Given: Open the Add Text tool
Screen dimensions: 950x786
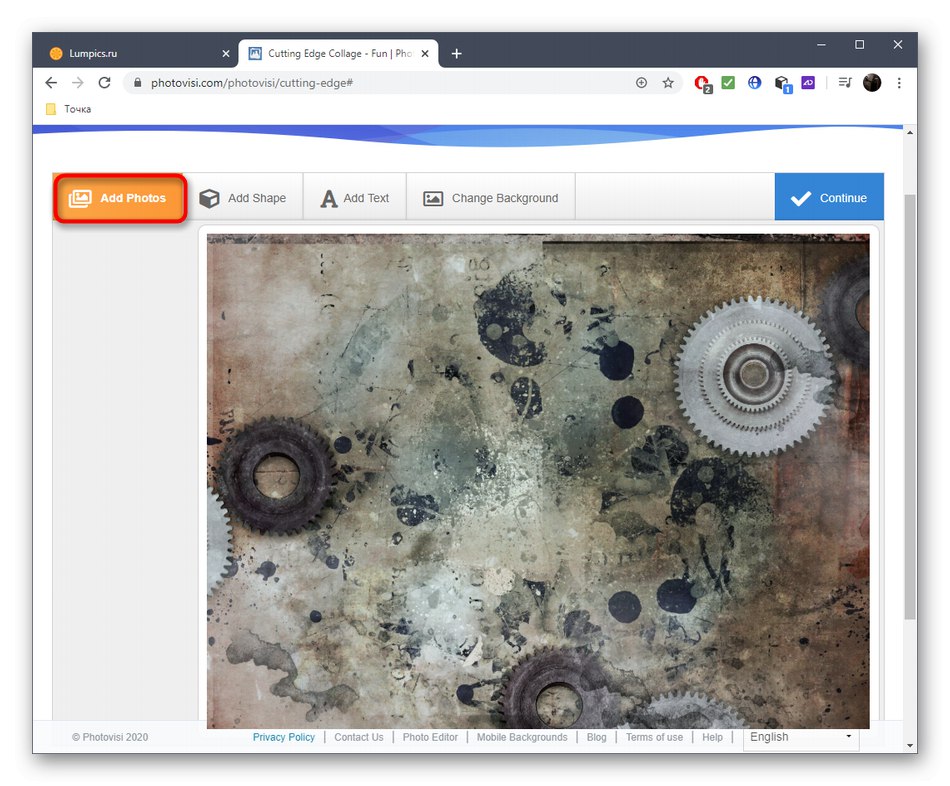Looking at the screenshot, I should click(x=354, y=198).
